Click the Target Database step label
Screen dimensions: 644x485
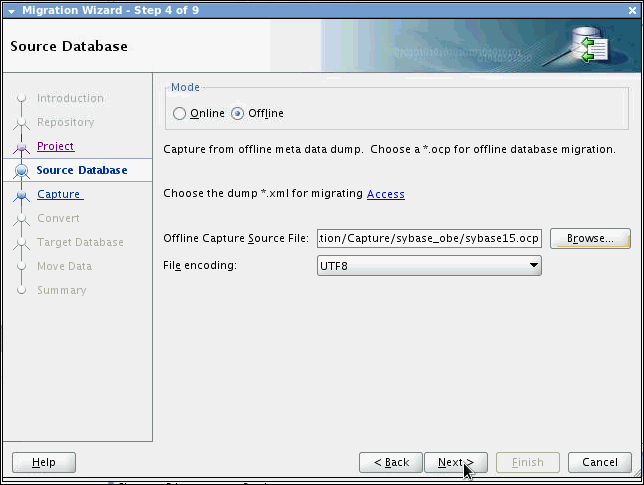click(x=80, y=242)
